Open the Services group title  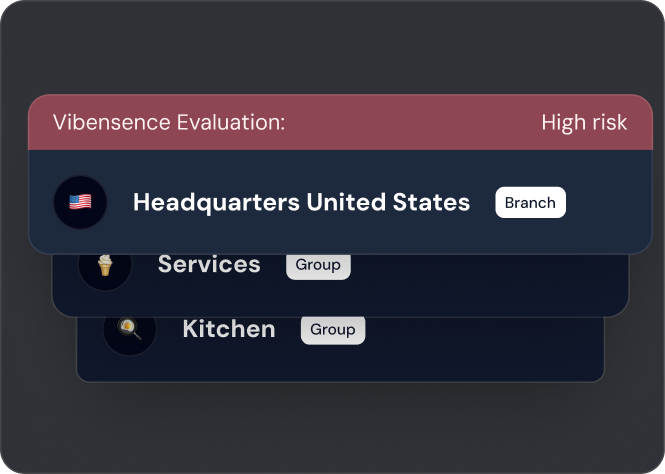(x=209, y=265)
